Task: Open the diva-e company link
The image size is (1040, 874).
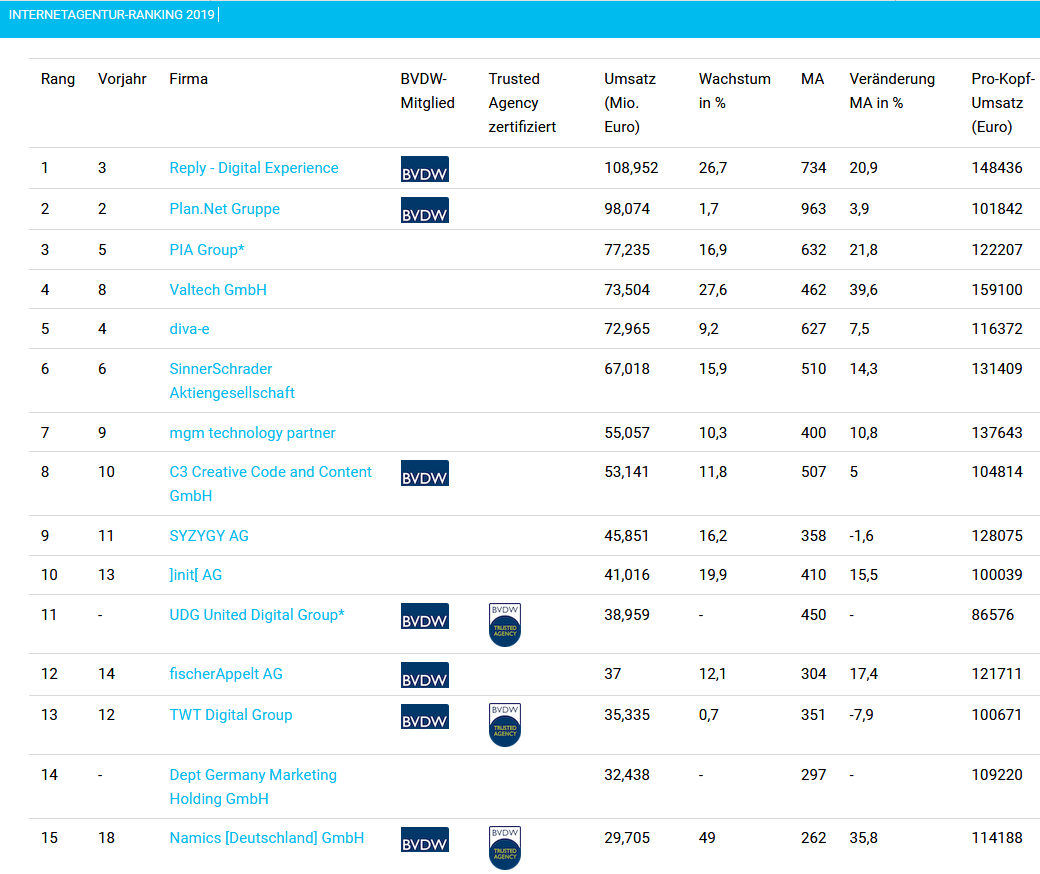Action: (x=190, y=329)
